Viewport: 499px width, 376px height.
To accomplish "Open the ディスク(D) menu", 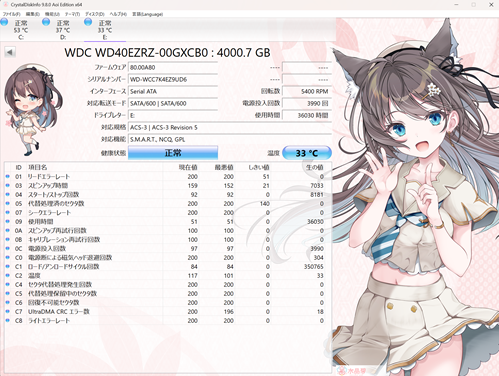I will coord(95,14).
